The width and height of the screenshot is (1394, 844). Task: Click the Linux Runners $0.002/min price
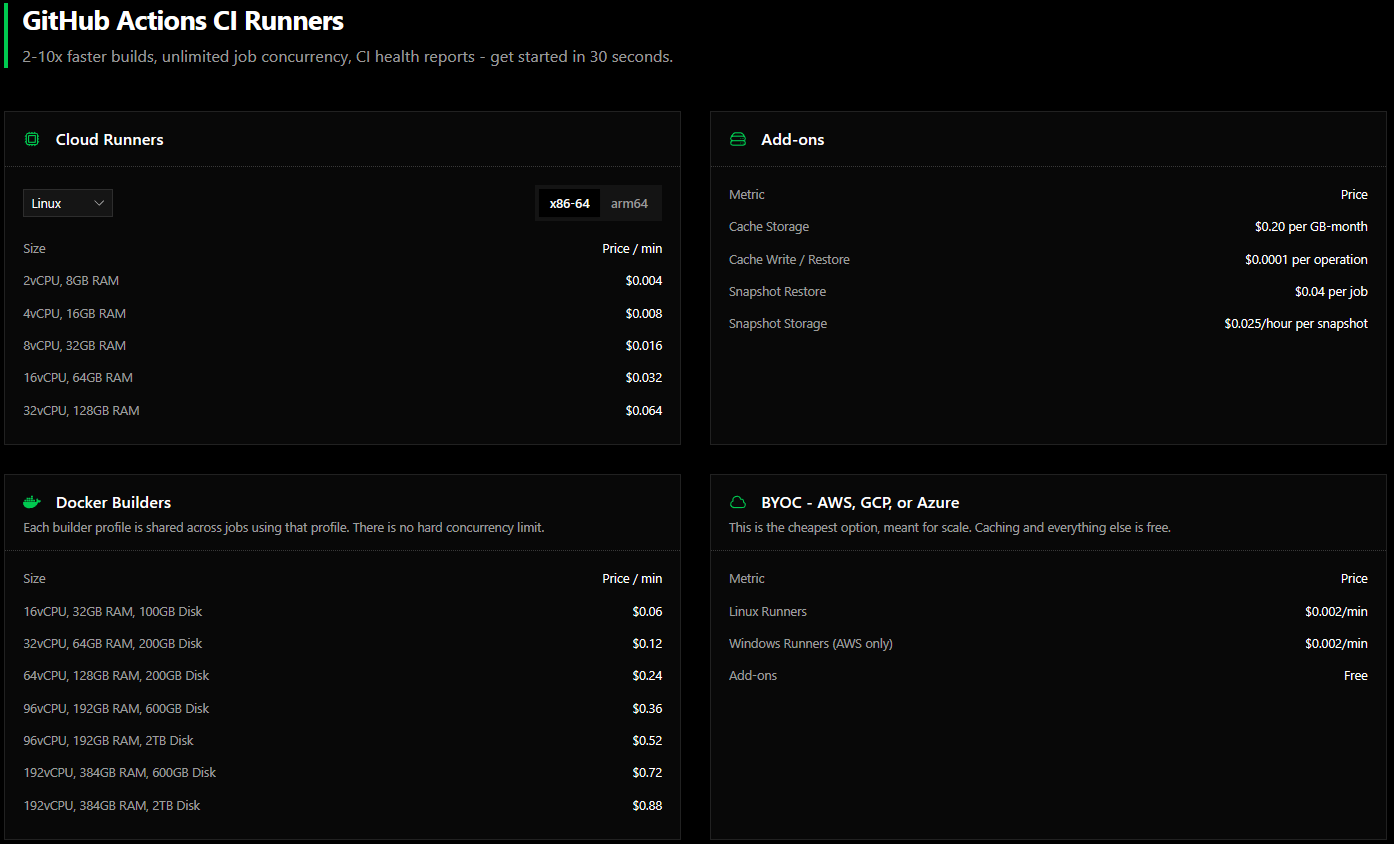(1336, 611)
